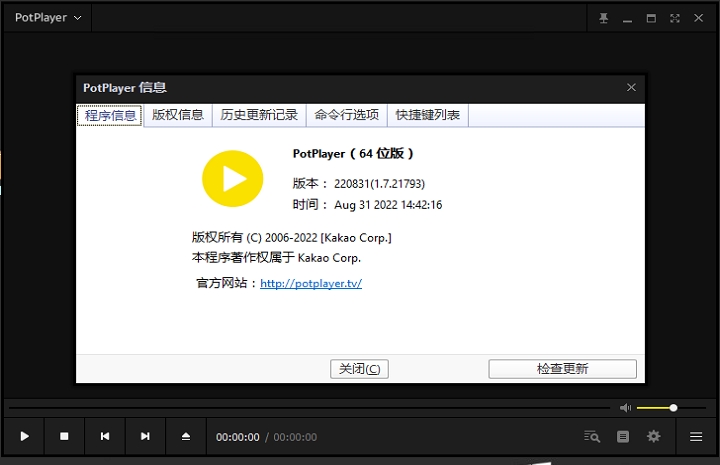Open the PotPlayer main menu dropdown
This screenshot has height=465, width=720.
click(x=48, y=18)
